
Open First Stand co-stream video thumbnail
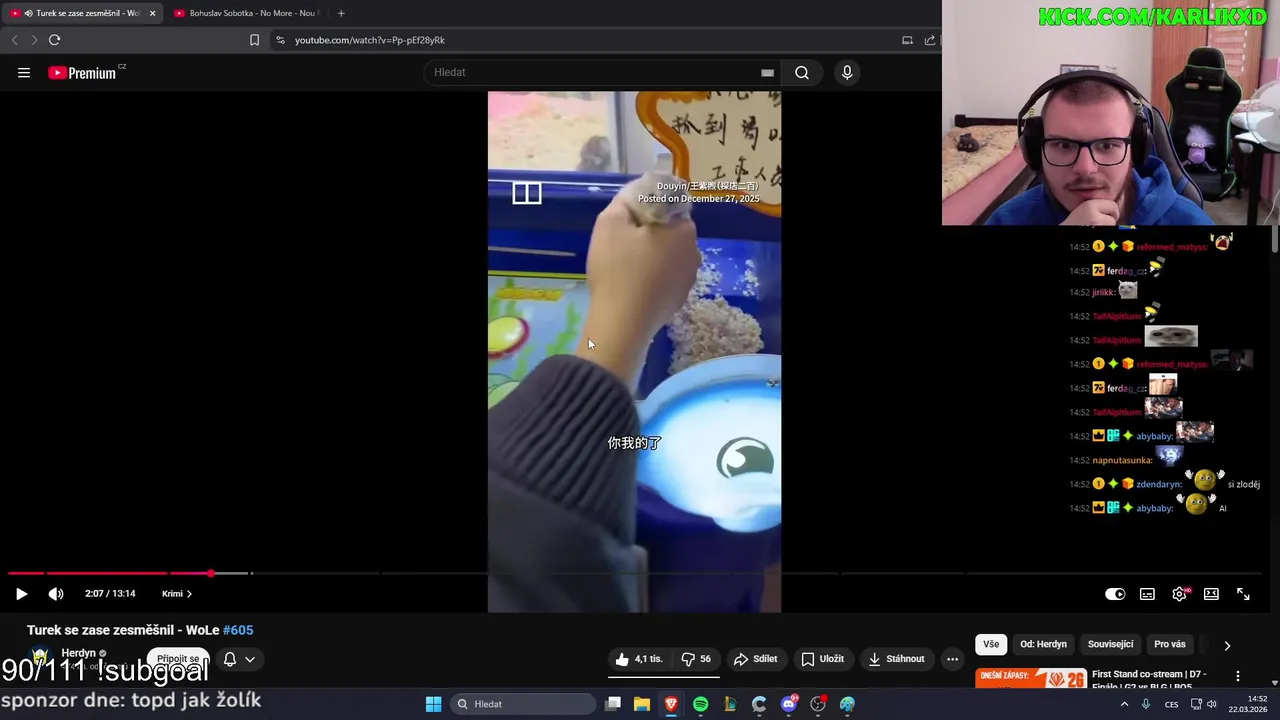1031,678
